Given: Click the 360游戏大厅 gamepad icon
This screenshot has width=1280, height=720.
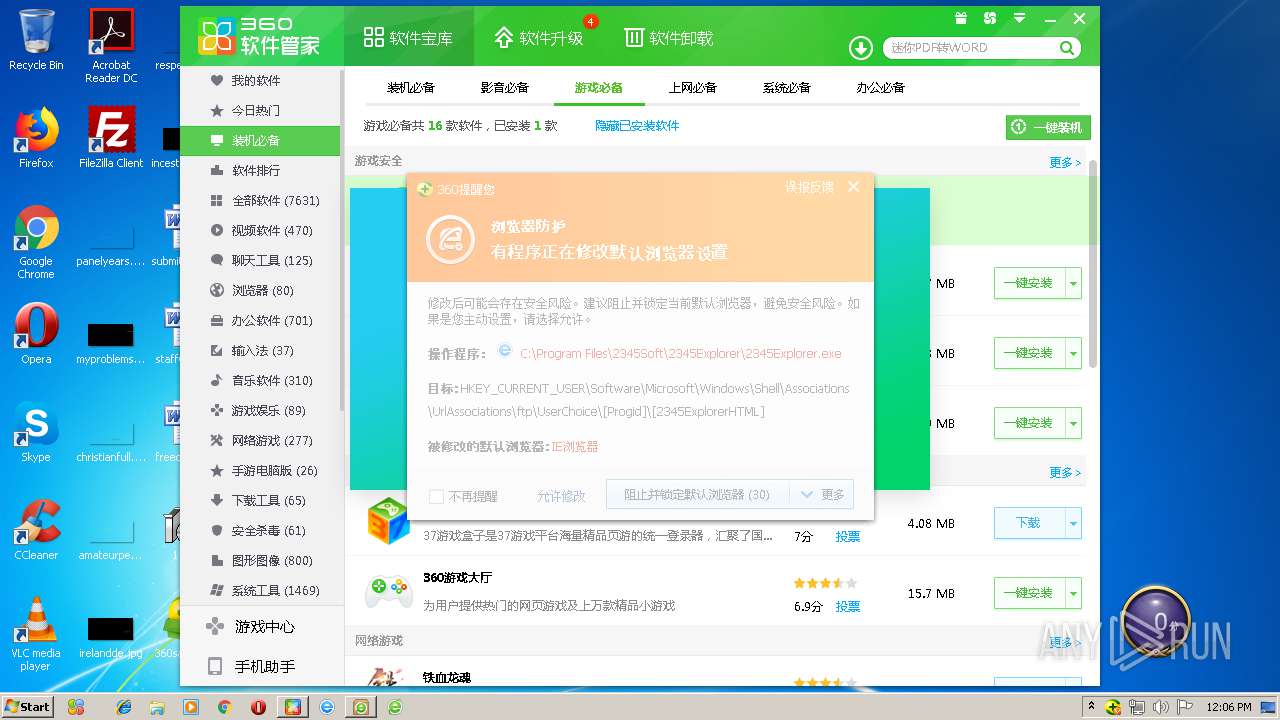Looking at the screenshot, I should 388,590.
